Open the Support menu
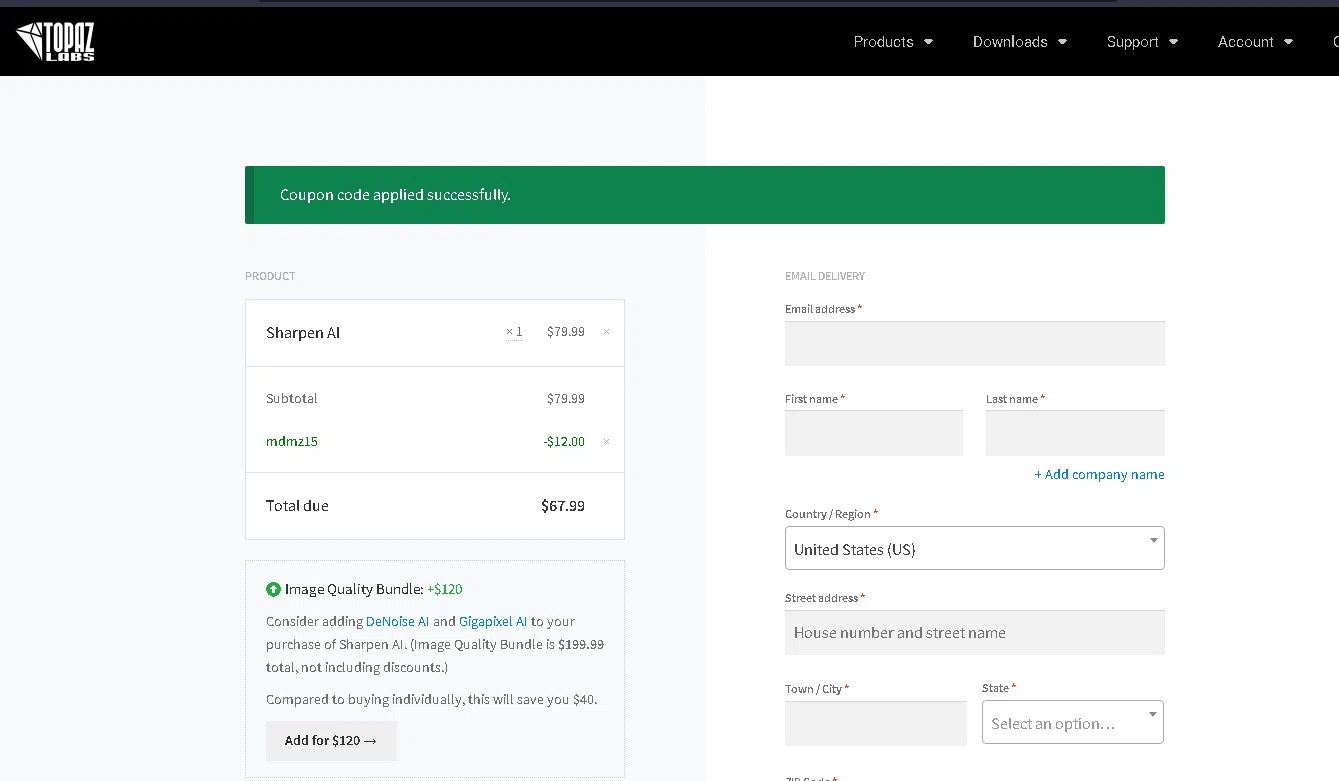1339x781 pixels. point(1142,41)
